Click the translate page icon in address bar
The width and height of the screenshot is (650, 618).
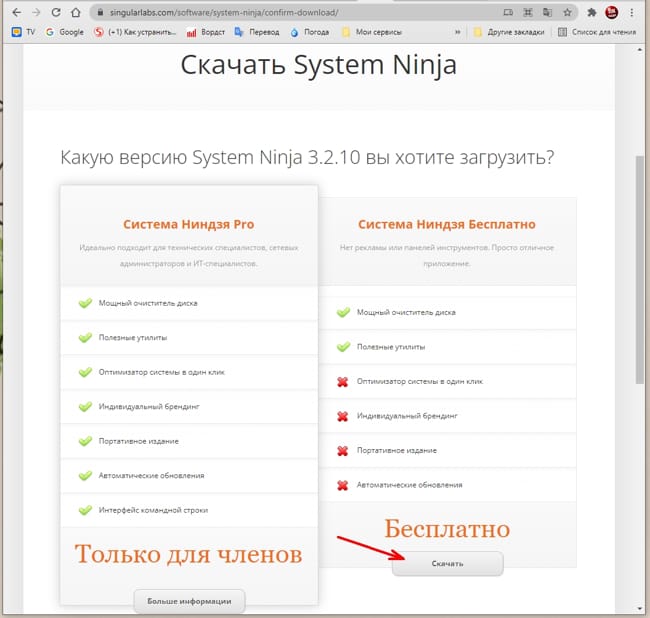pyautogui.click(x=547, y=12)
